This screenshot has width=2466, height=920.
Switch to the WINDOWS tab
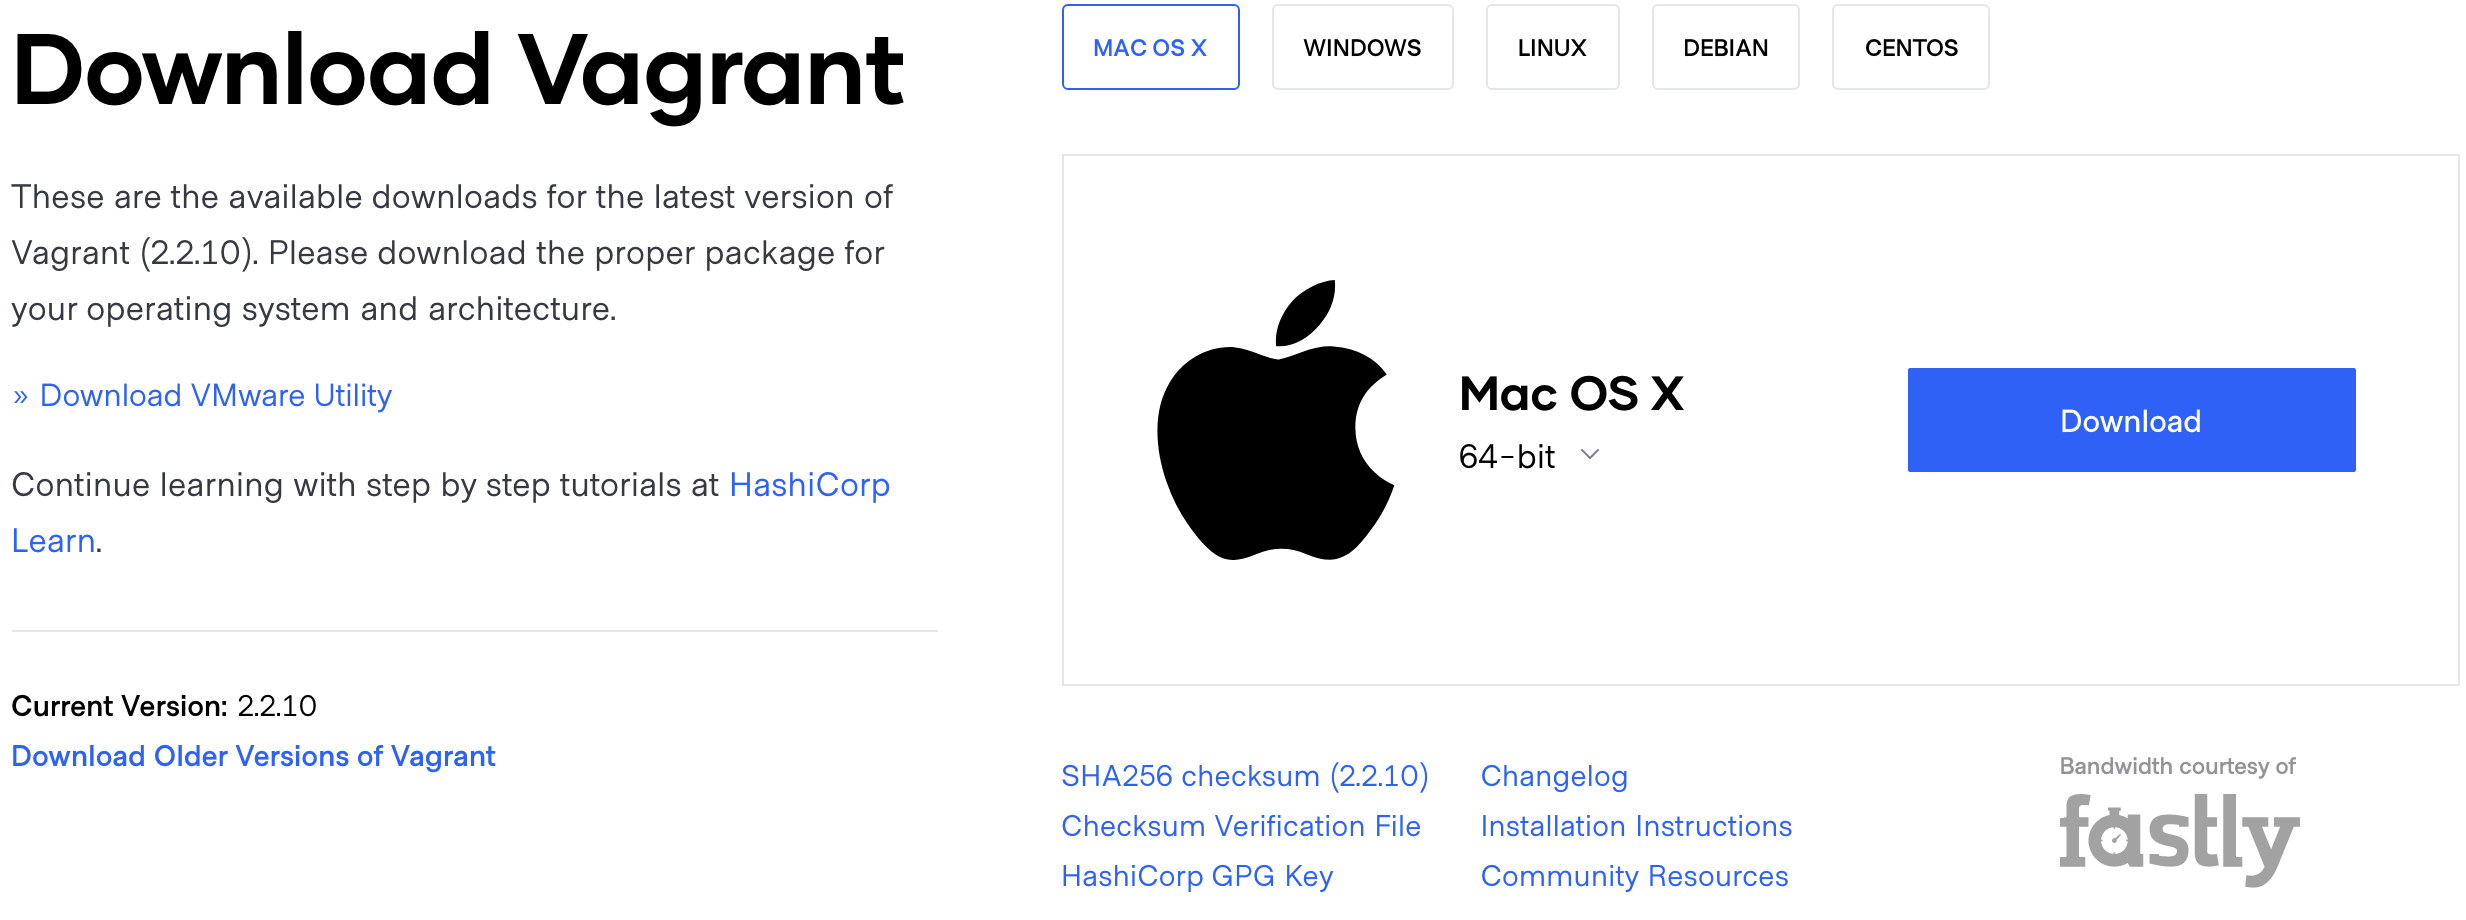pos(1362,47)
